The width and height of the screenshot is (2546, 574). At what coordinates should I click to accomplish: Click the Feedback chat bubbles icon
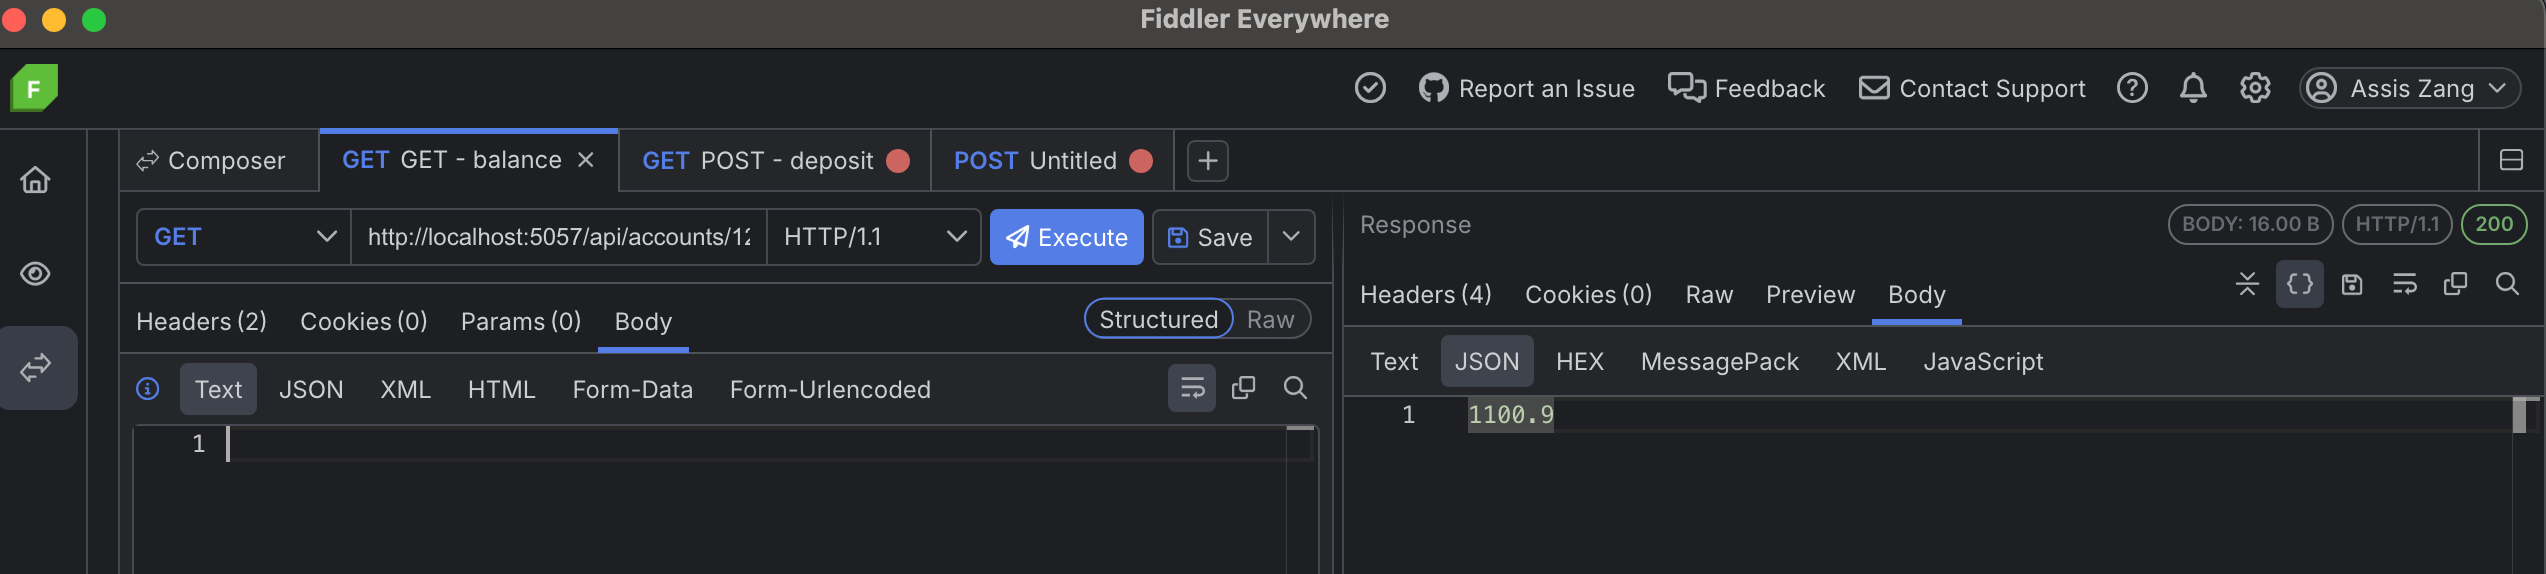(1687, 88)
